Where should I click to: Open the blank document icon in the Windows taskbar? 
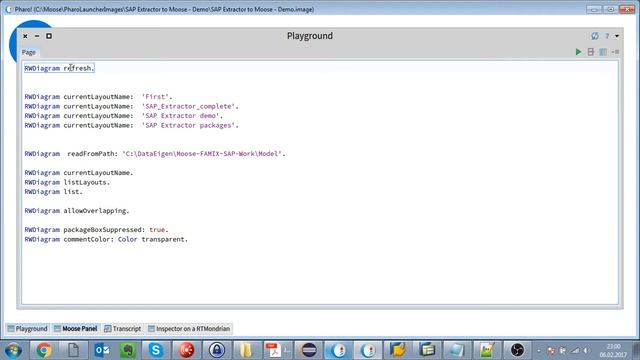73,350
